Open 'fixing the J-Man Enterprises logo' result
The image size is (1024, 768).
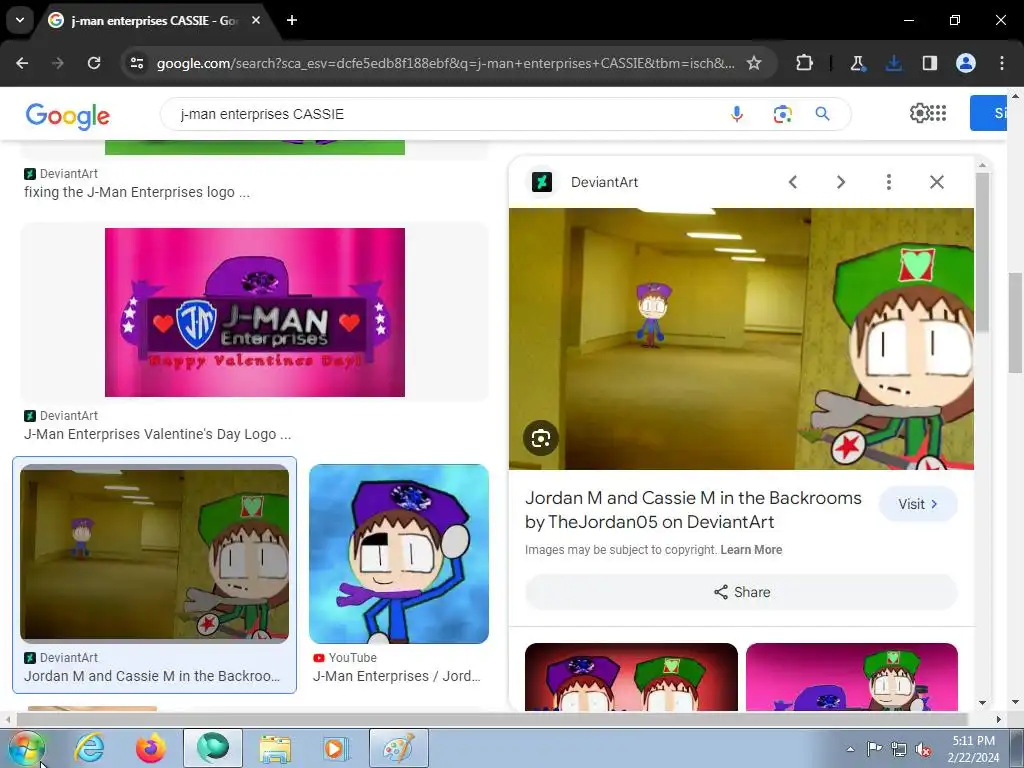click(136, 192)
